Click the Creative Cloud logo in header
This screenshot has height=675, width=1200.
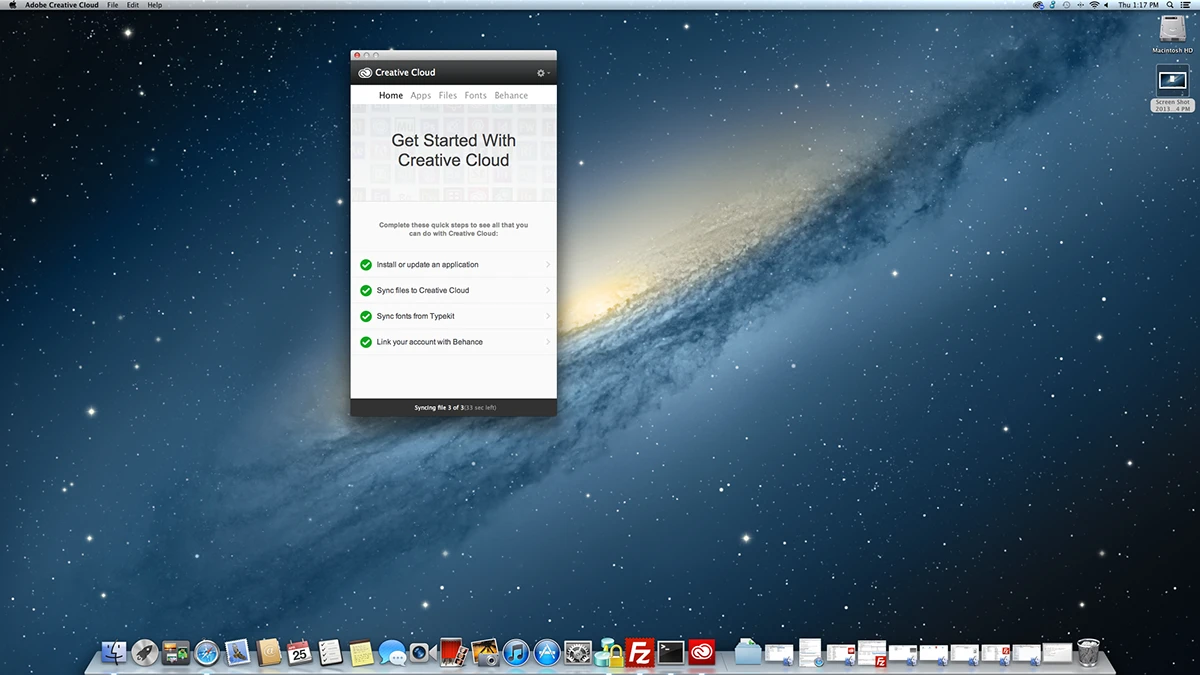pos(365,73)
